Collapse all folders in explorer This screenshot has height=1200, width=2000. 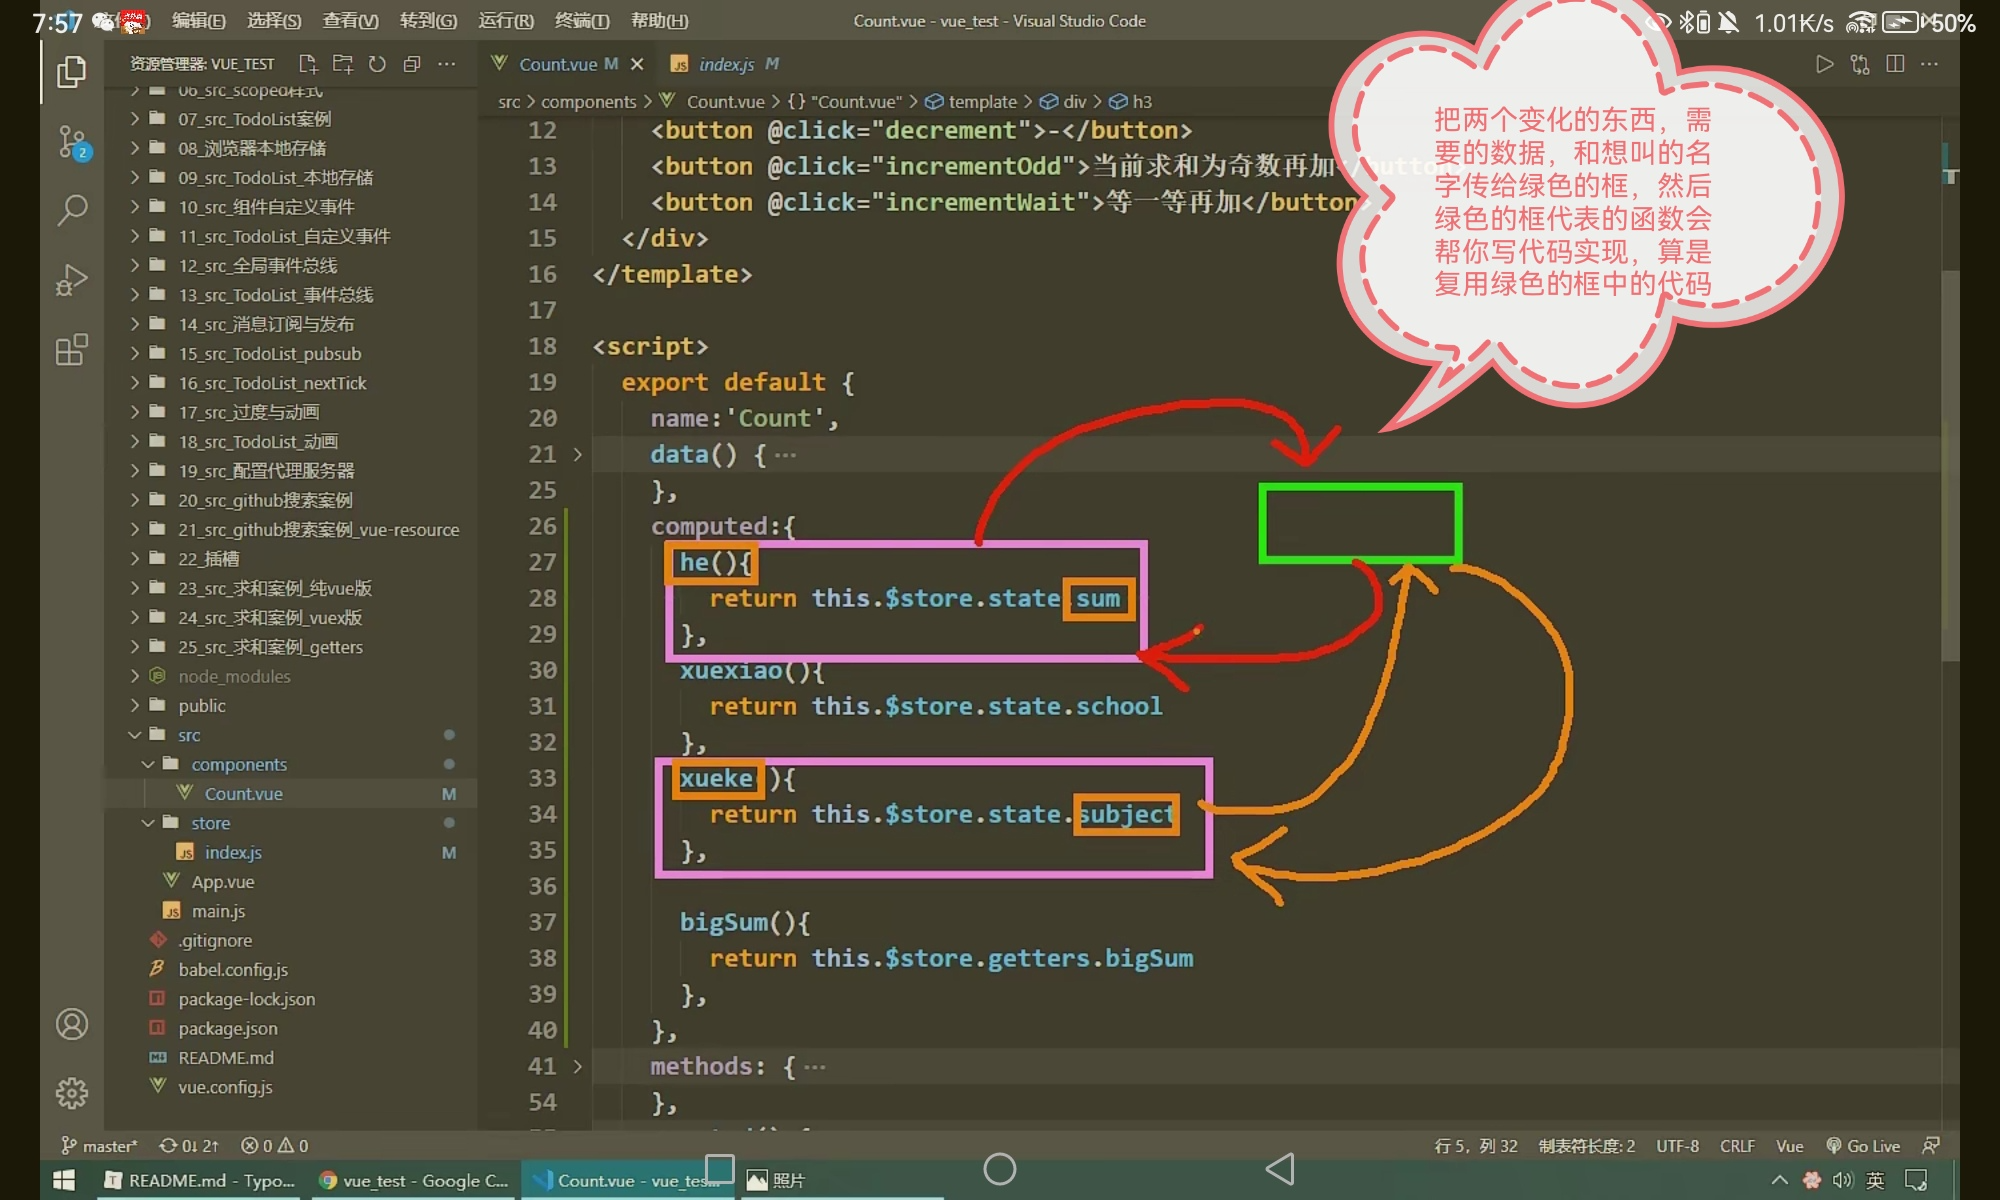pos(411,64)
